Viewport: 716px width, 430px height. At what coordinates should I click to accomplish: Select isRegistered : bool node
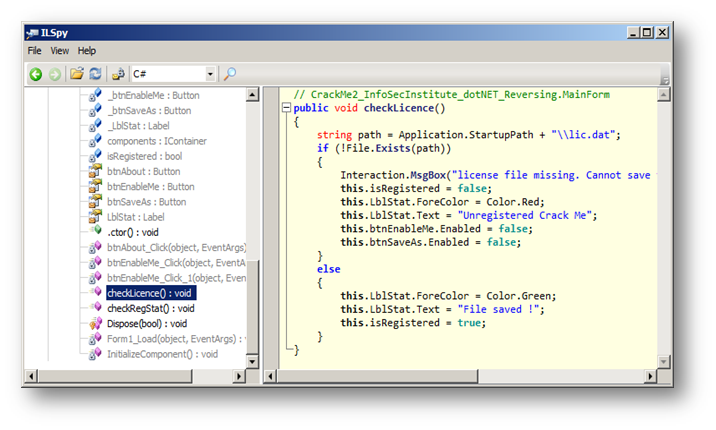pyautogui.click(x=145, y=156)
